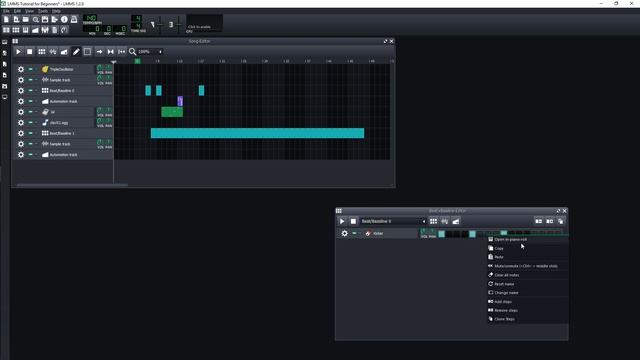Adjust the master volume slider
This screenshot has height=360, width=640.
click(x=160, y=24)
